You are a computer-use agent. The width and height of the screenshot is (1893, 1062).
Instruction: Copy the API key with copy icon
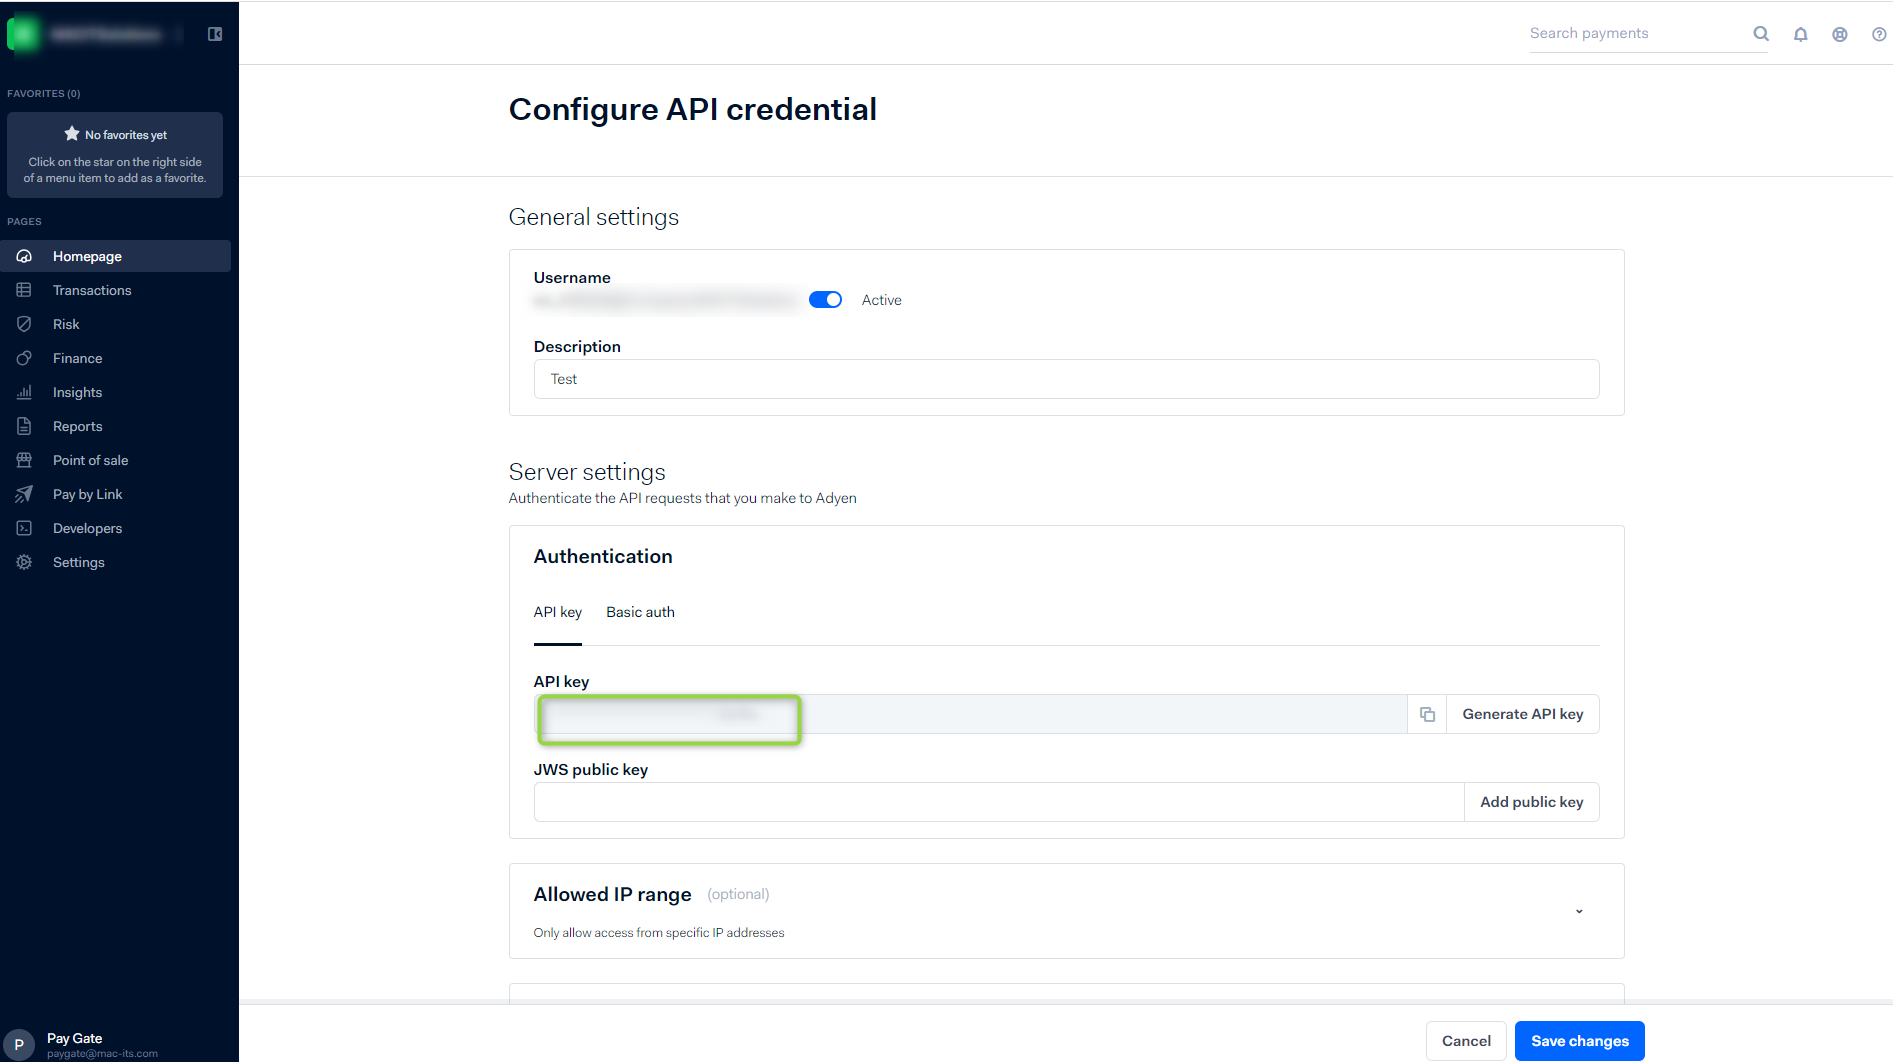pos(1427,714)
